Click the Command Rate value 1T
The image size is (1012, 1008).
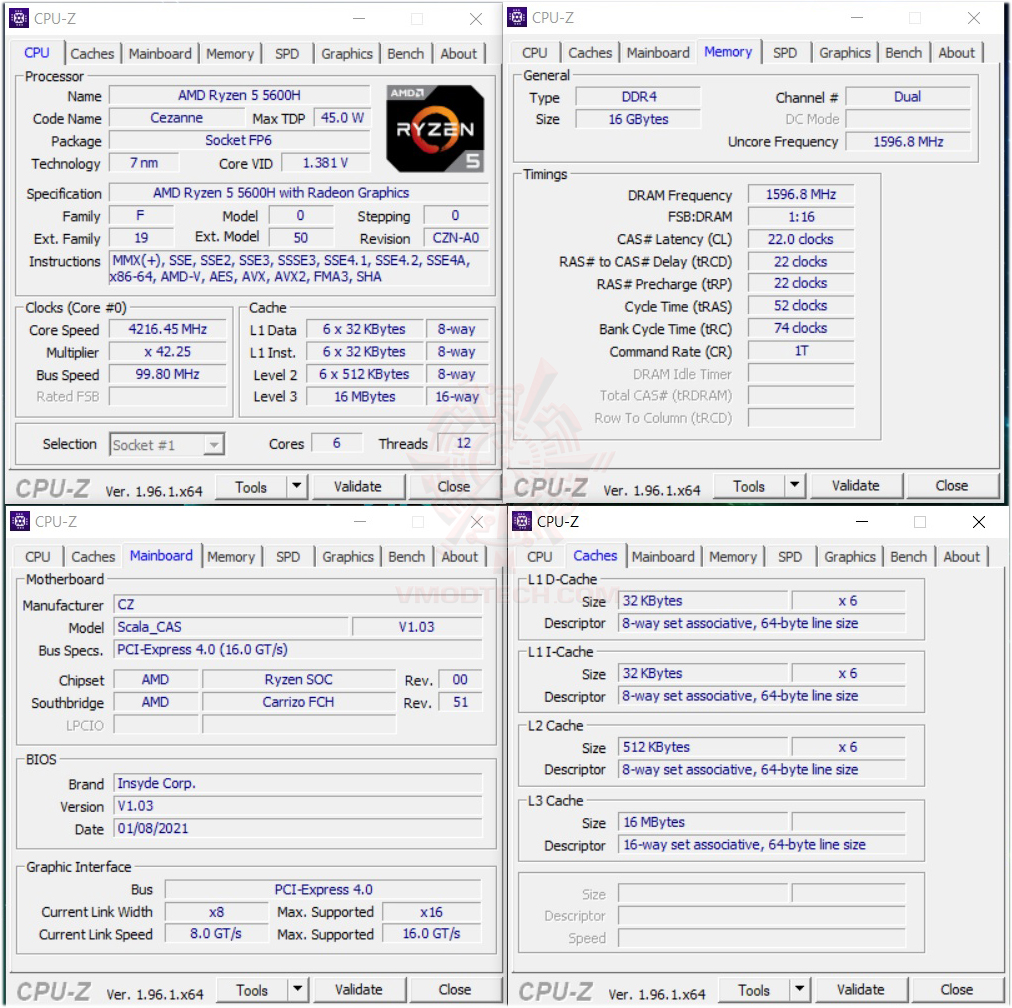[x=801, y=351]
